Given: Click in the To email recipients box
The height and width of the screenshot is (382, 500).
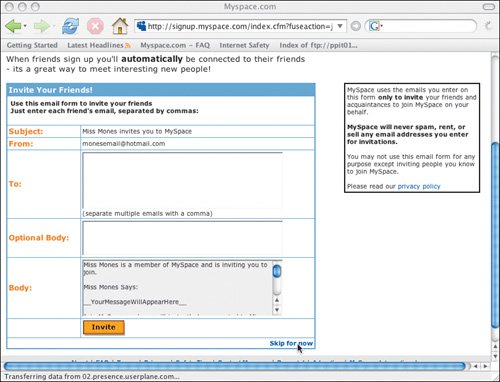Looking at the screenshot, I should pyautogui.click(x=182, y=180).
